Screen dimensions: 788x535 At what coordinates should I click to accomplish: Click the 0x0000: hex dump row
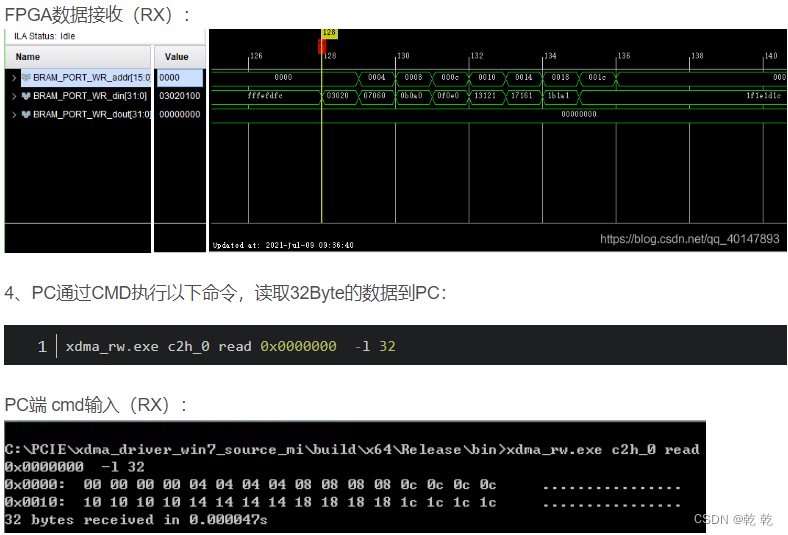point(342,485)
